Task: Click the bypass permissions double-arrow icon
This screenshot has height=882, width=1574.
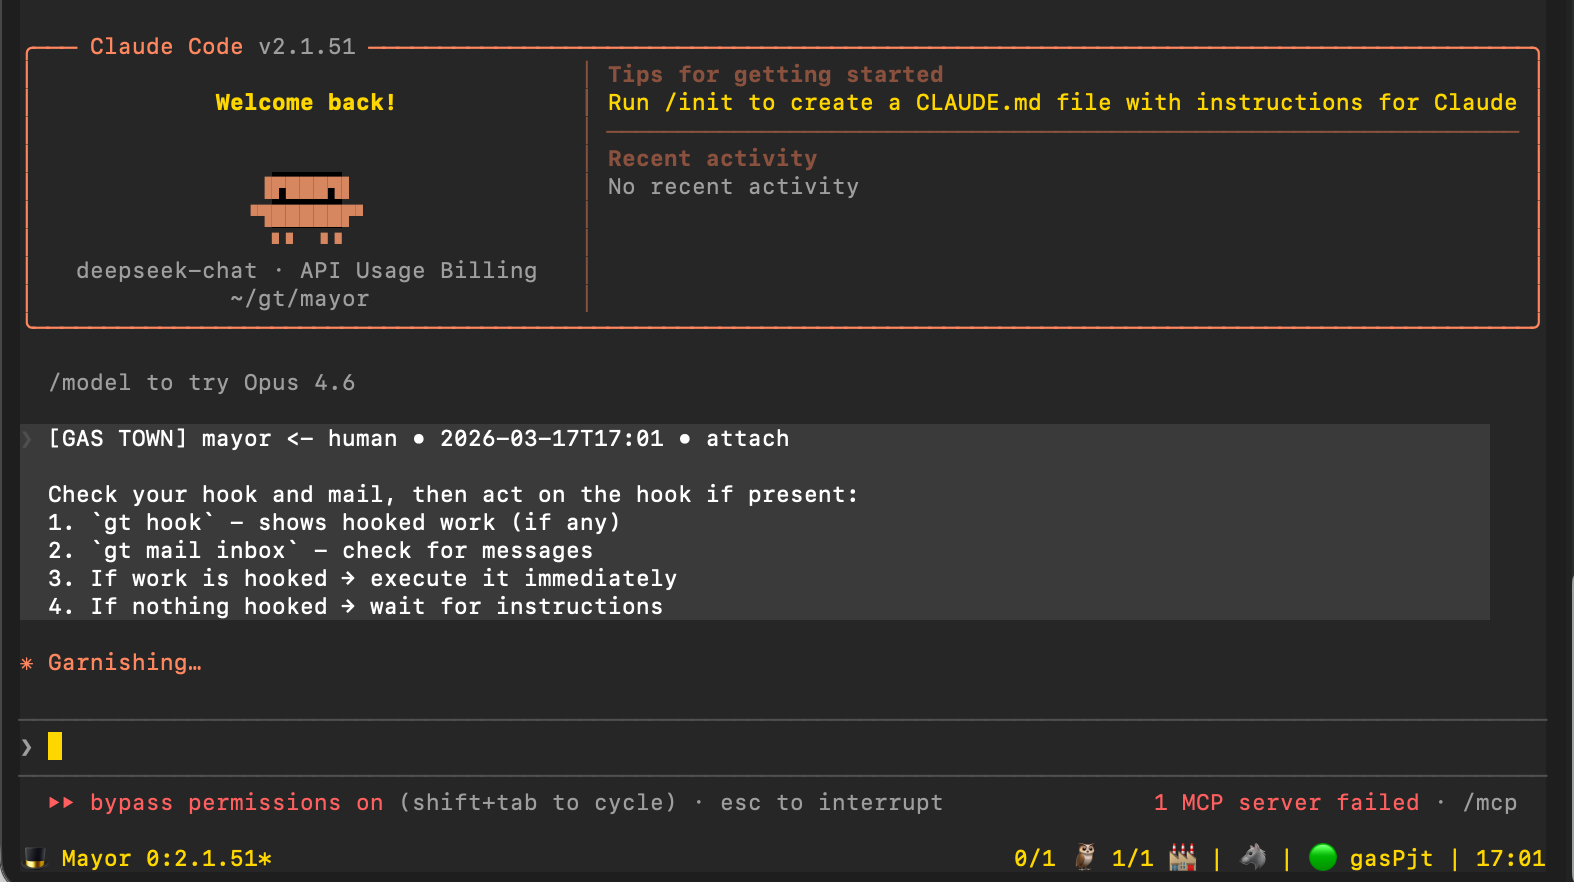Action: (61, 802)
